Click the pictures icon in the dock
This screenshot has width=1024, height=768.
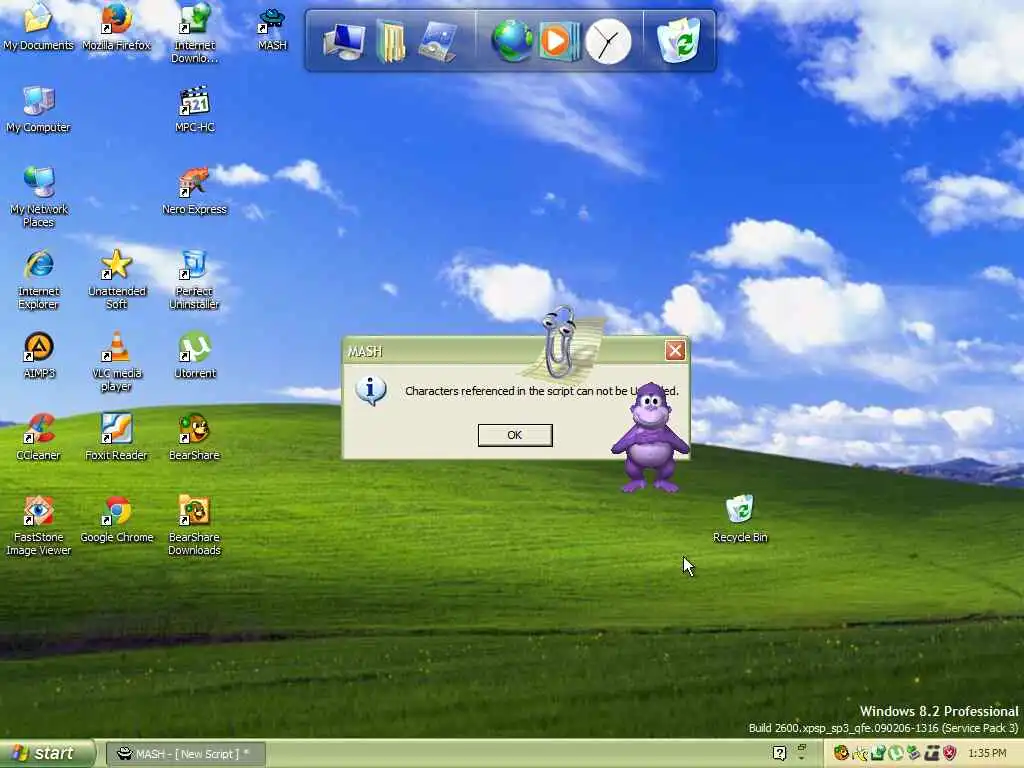(438, 42)
